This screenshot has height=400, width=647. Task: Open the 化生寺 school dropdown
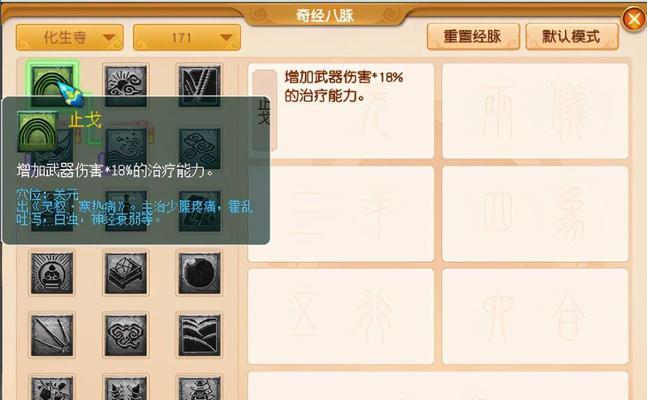[x=70, y=38]
